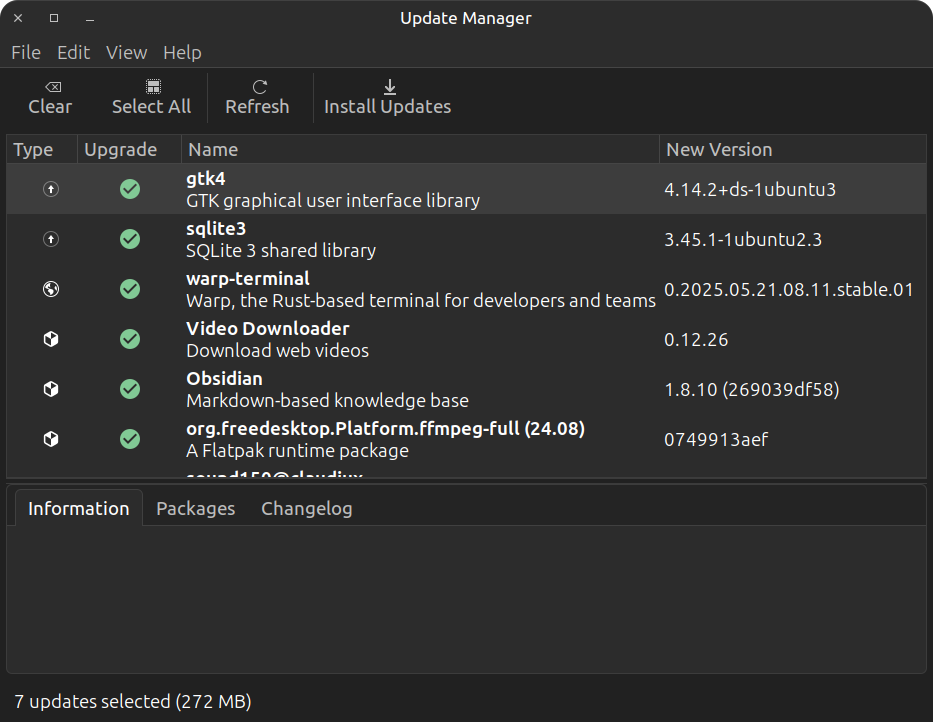Uncheck the gtk4 upgrade checkmark

(x=130, y=189)
